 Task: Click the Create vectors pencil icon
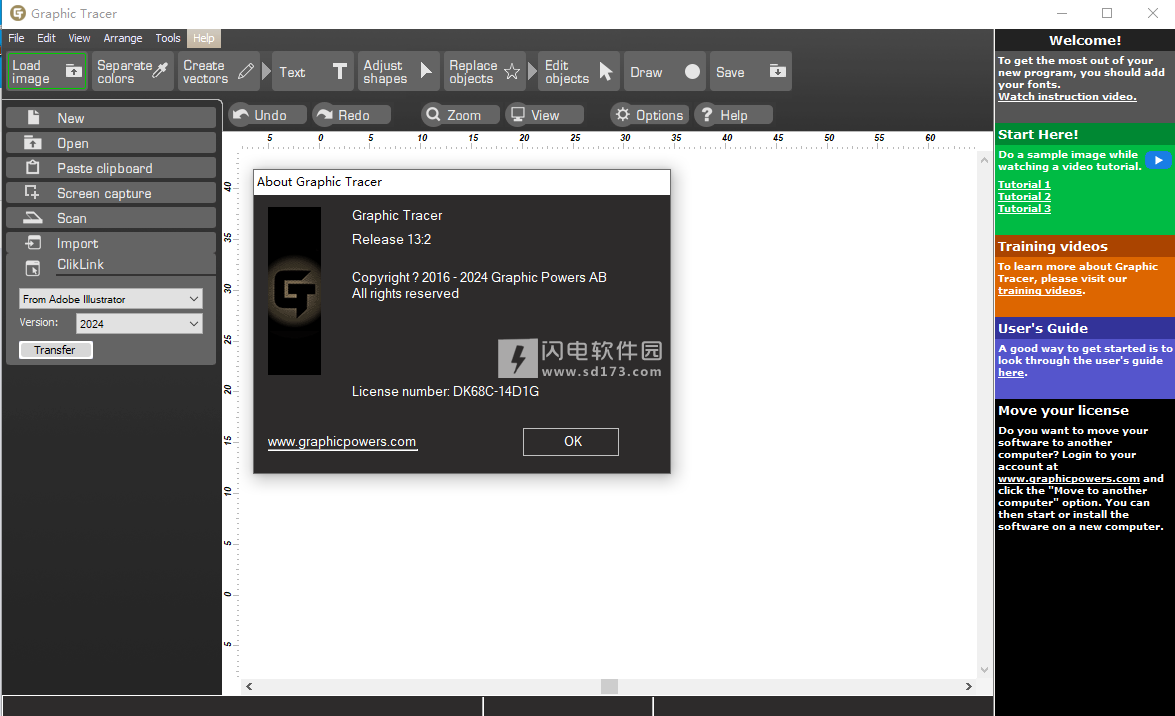pyautogui.click(x=246, y=71)
